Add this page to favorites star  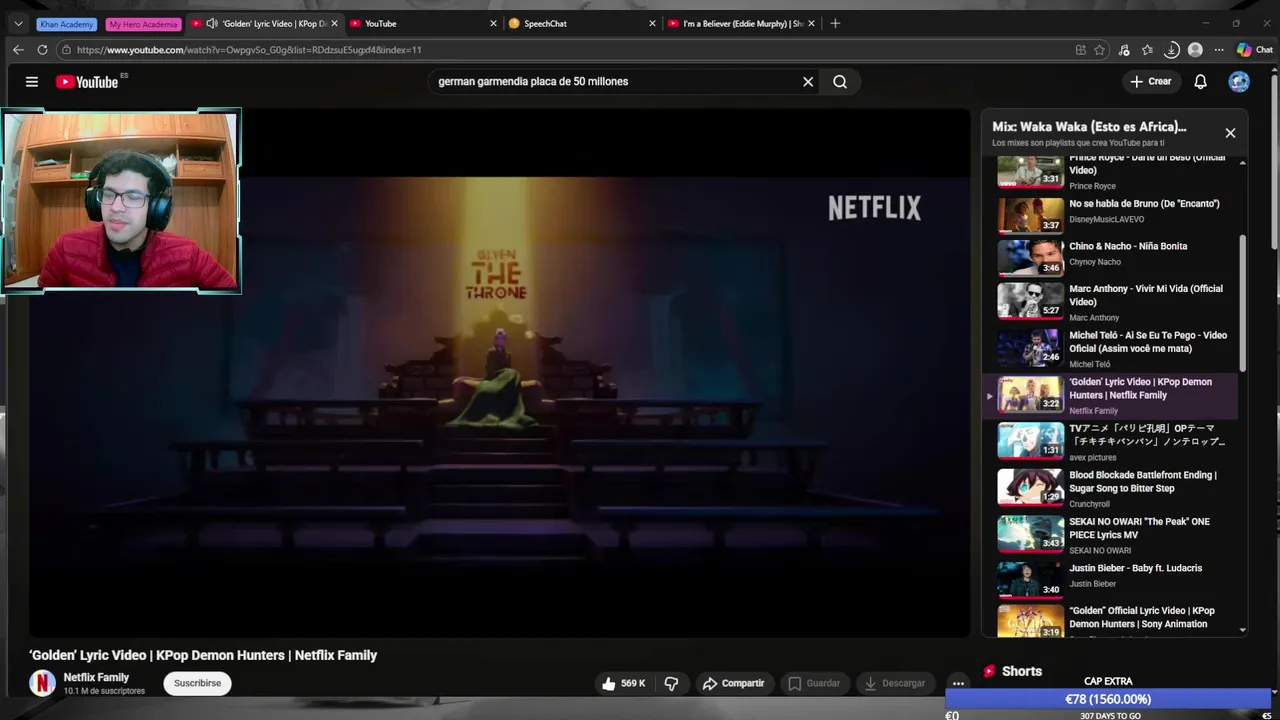(x=1100, y=50)
